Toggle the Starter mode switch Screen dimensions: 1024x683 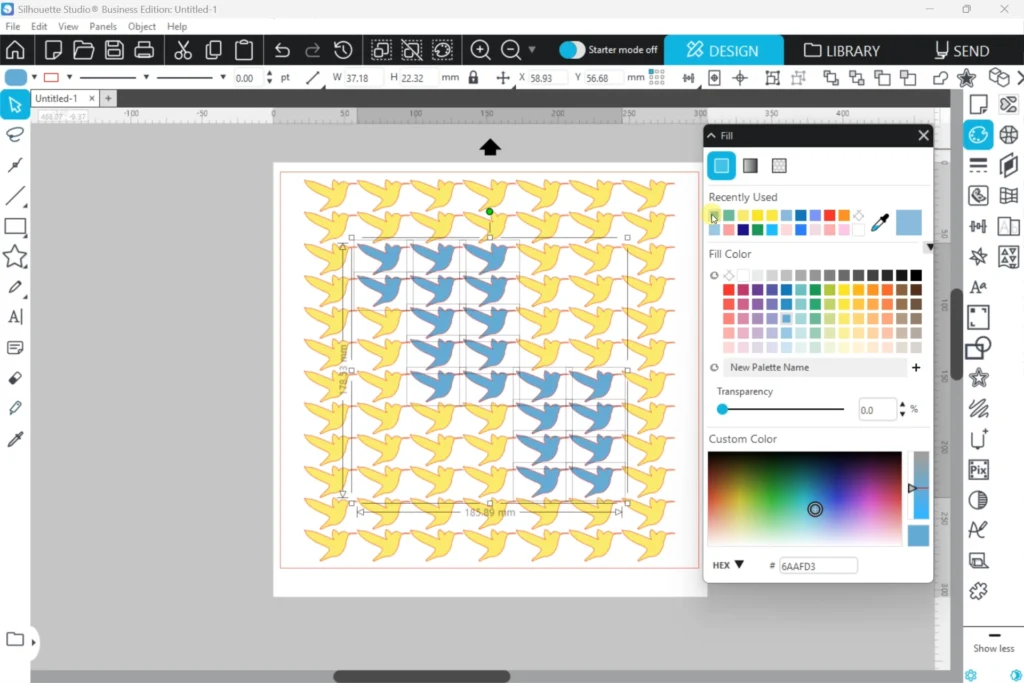[571, 50]
